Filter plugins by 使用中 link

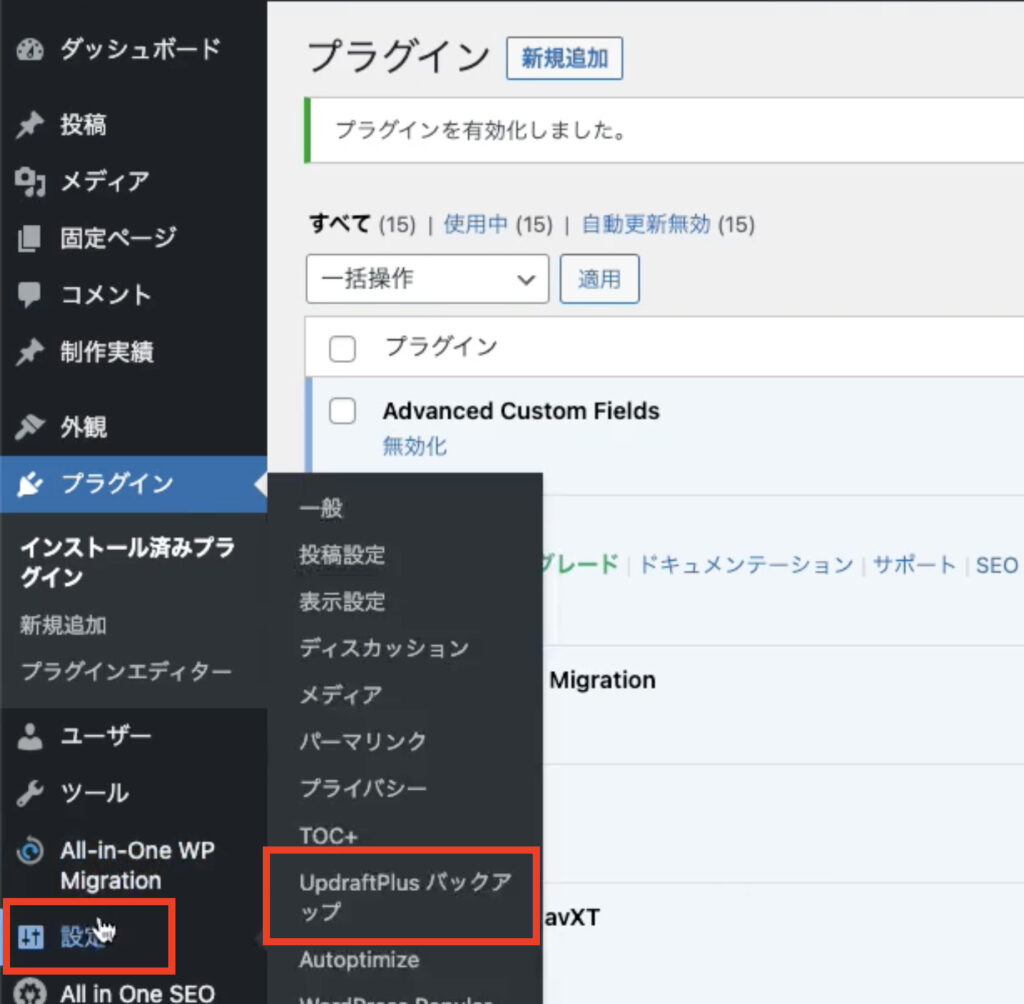(x=475, y=224)
